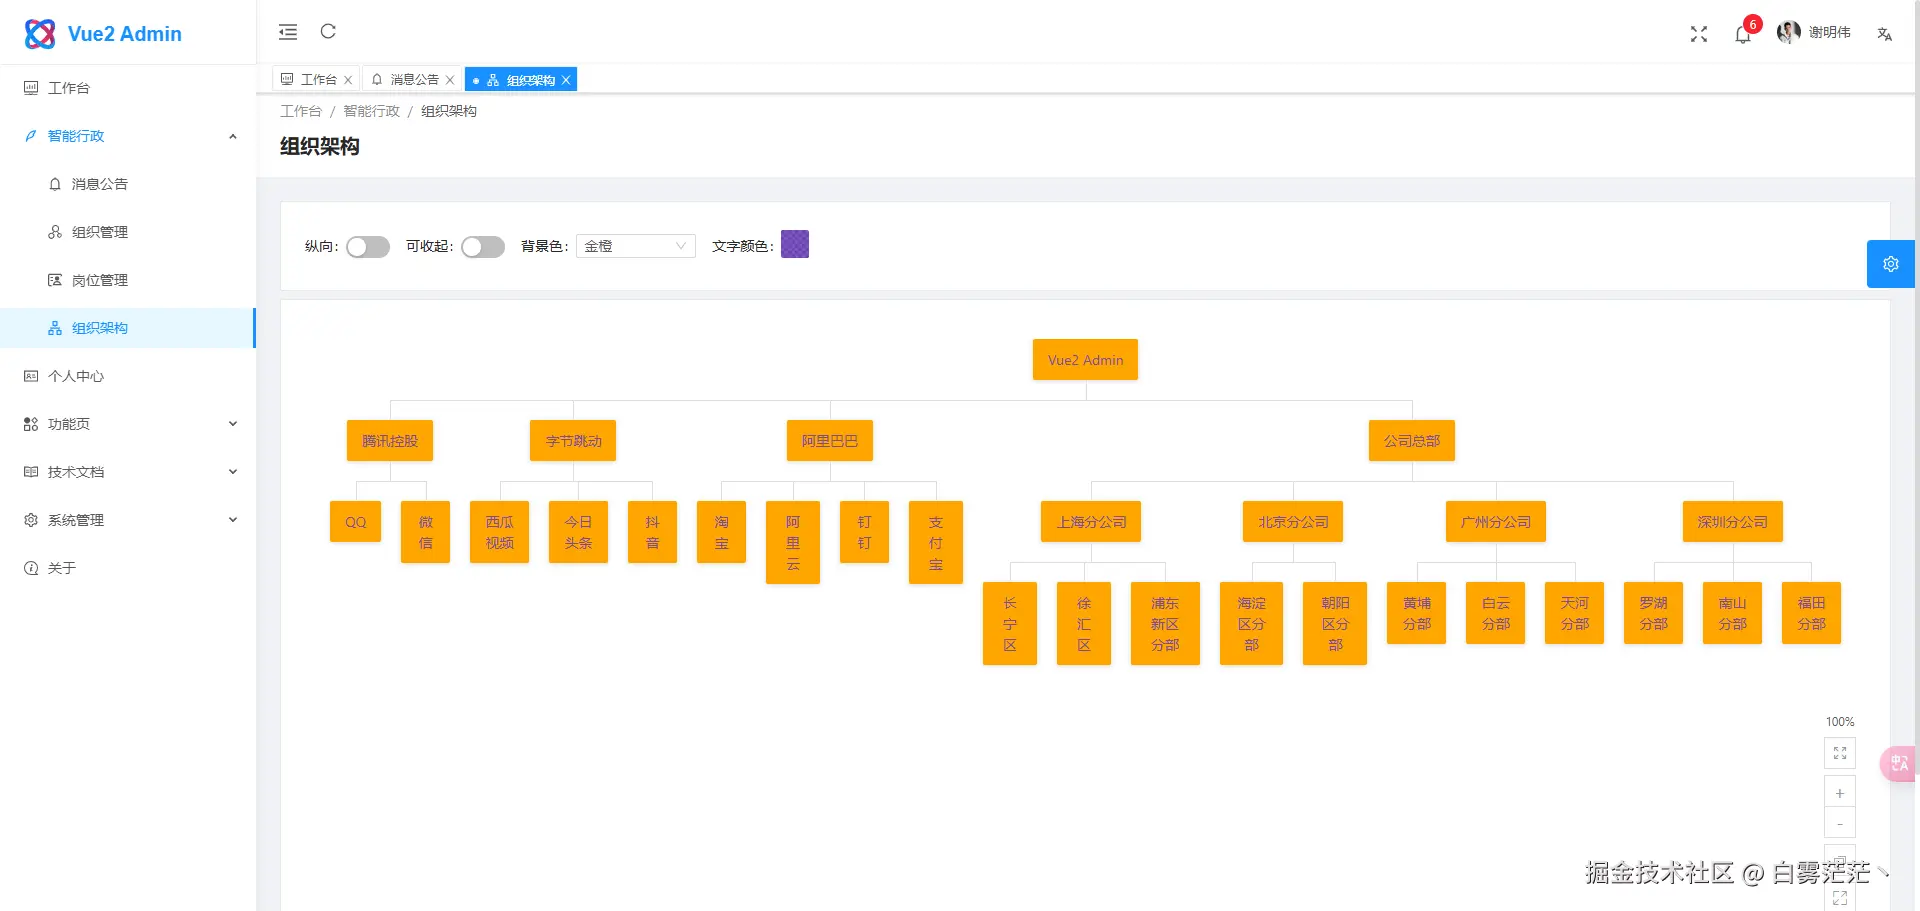The width and height of the screenshot is (1920, 911).
Task: Click the Vue2 Admin logo icon
Action: coord(40,34)
